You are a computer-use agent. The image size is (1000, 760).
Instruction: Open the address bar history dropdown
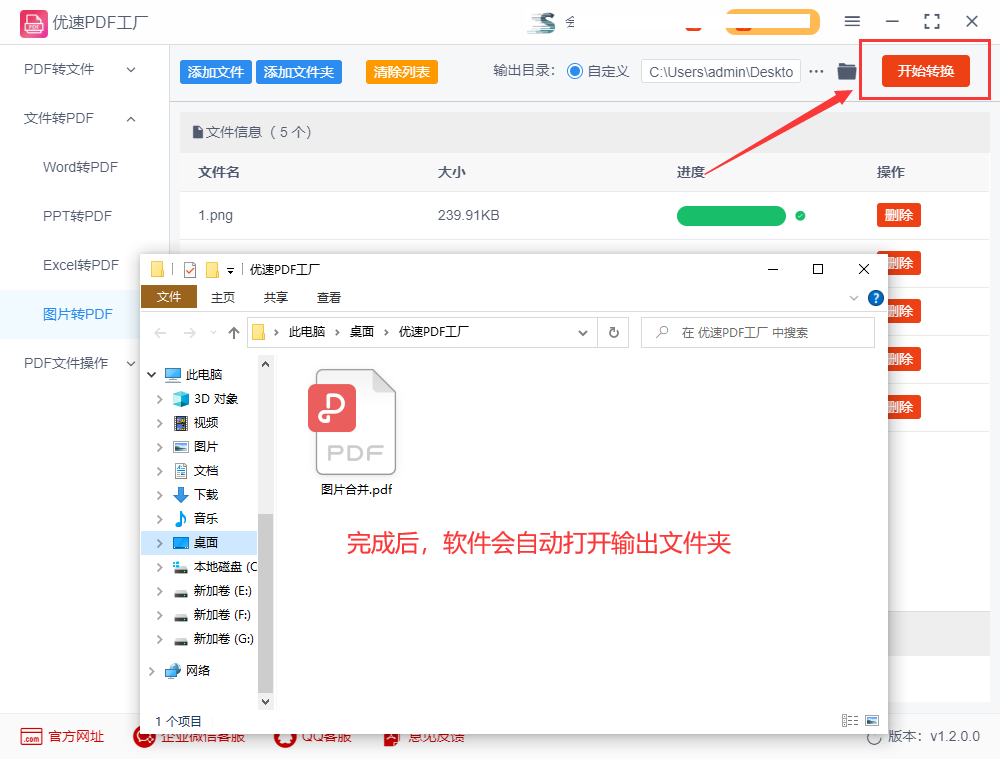pyautogui.click(x=582, y=333)
